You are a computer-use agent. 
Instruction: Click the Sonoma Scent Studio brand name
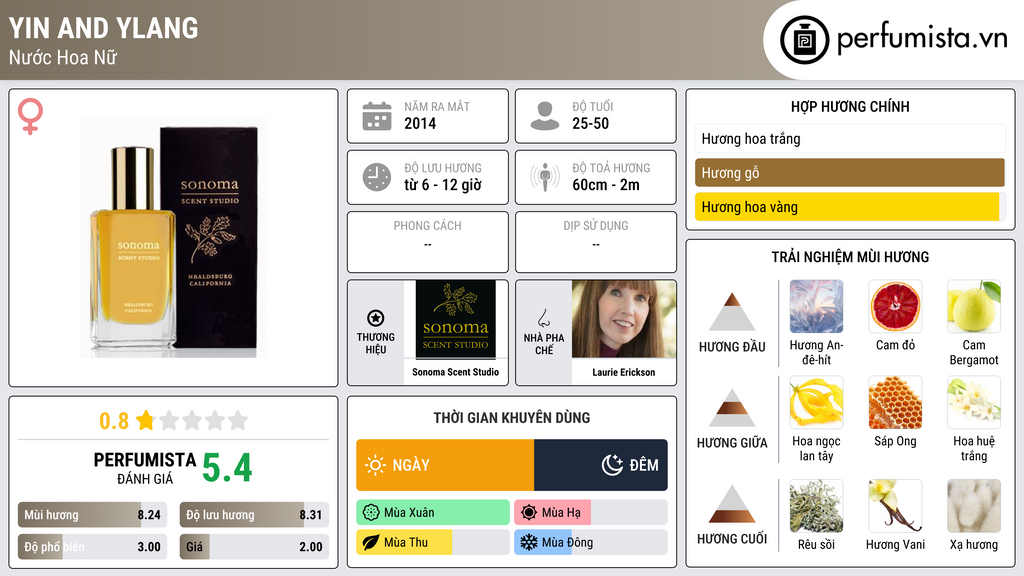tap(455, 372)
